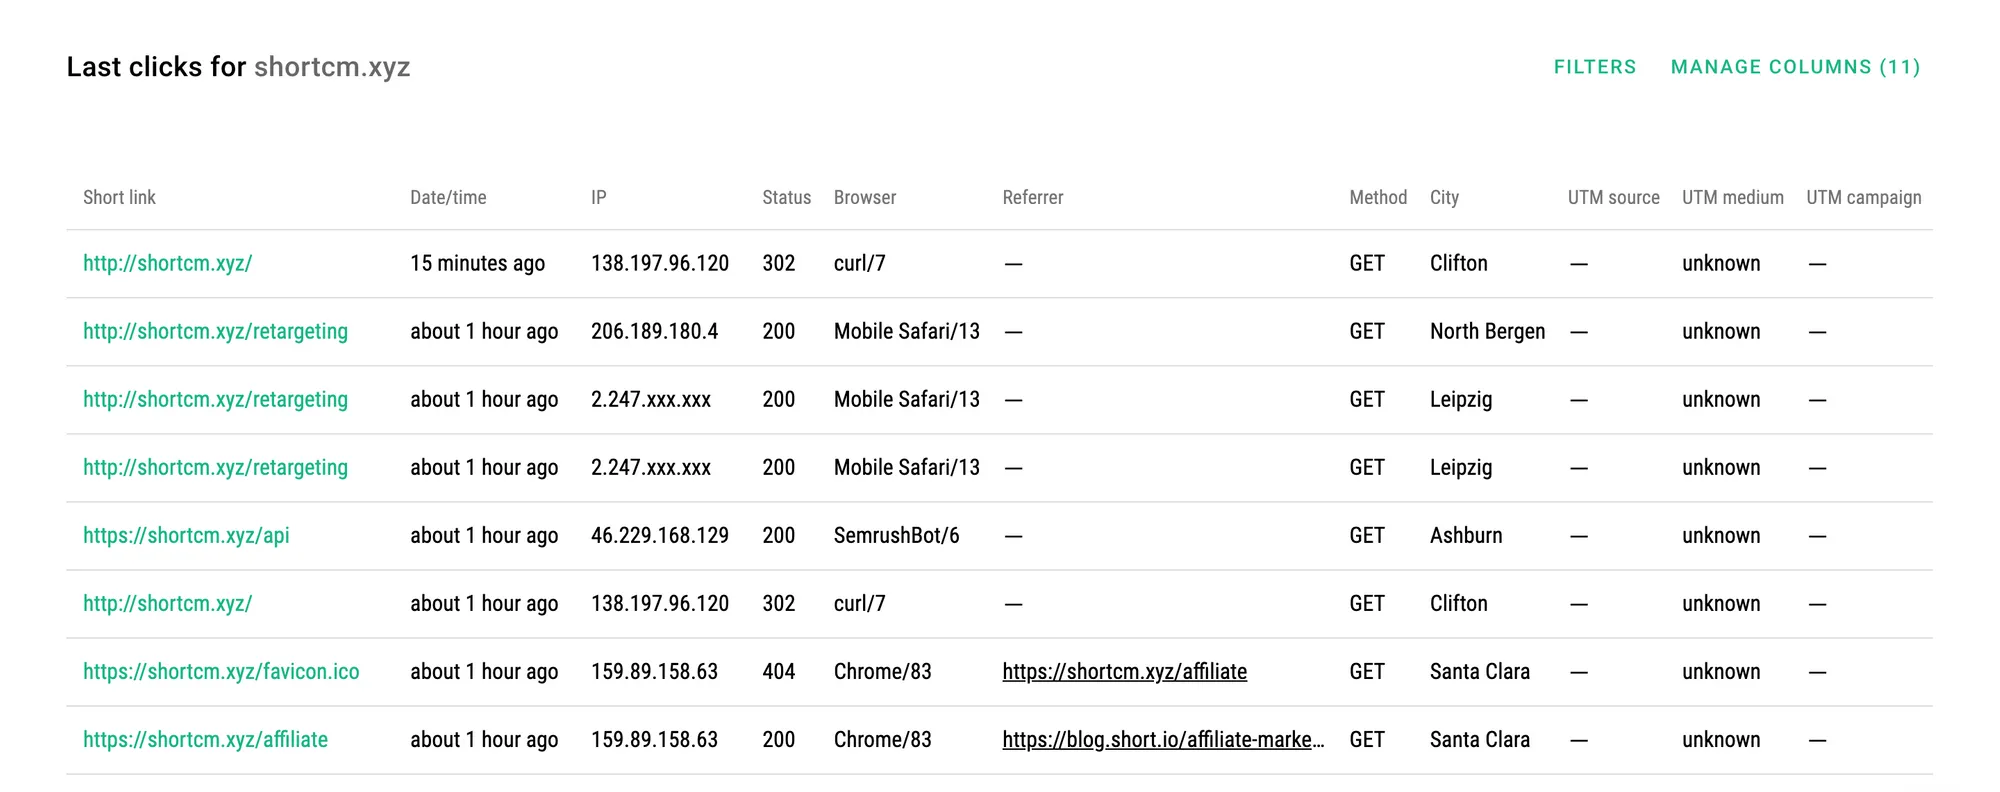
Task: Click the UTM medium column header
Action: tap(1732, 197)
